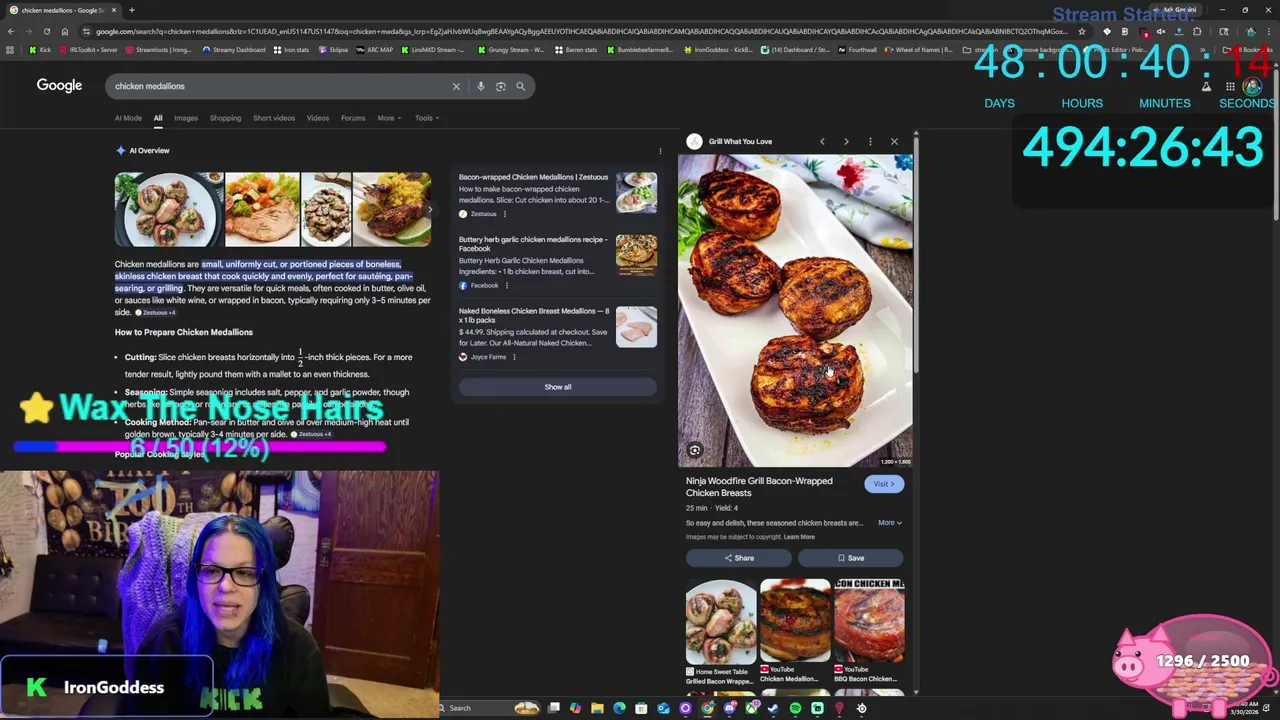Open three-dot menu in image preview panel

(870, 141)
